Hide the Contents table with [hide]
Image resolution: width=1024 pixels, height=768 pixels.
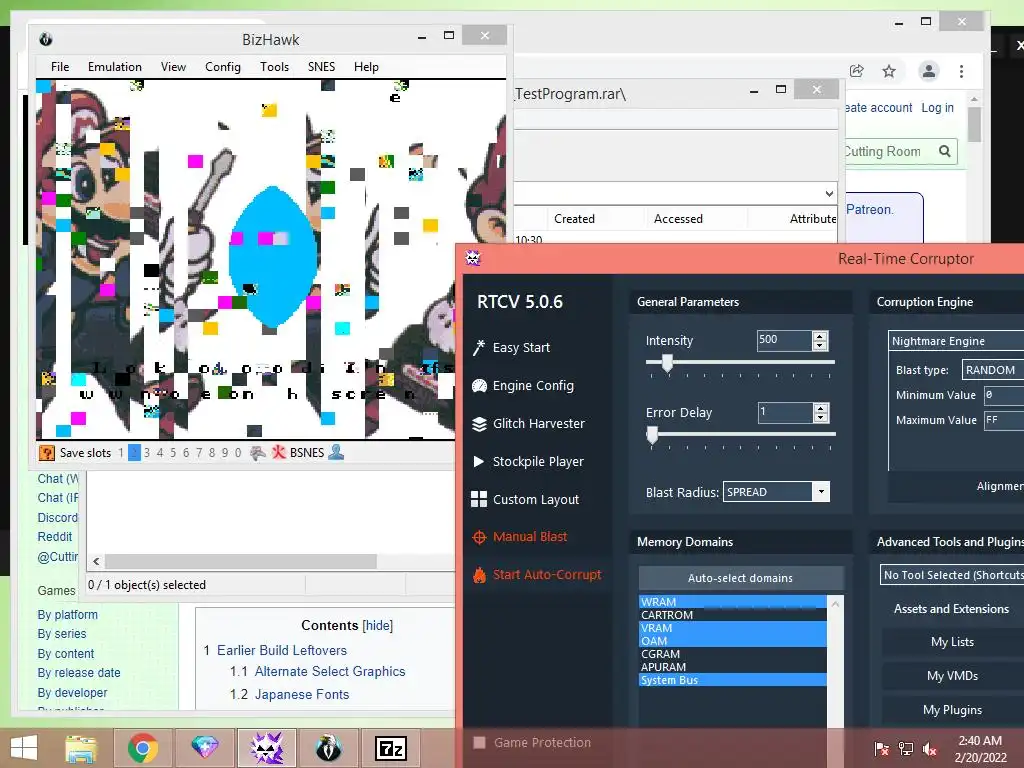click(x=378, y=626)
